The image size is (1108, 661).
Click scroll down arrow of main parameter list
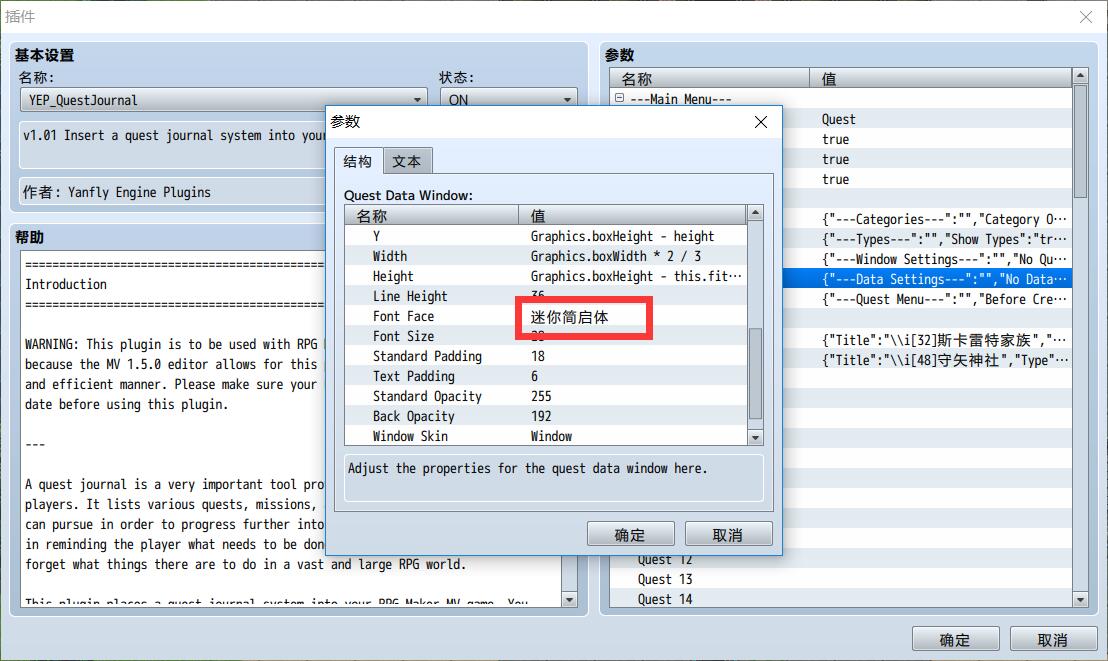(x=1080, y=599)
